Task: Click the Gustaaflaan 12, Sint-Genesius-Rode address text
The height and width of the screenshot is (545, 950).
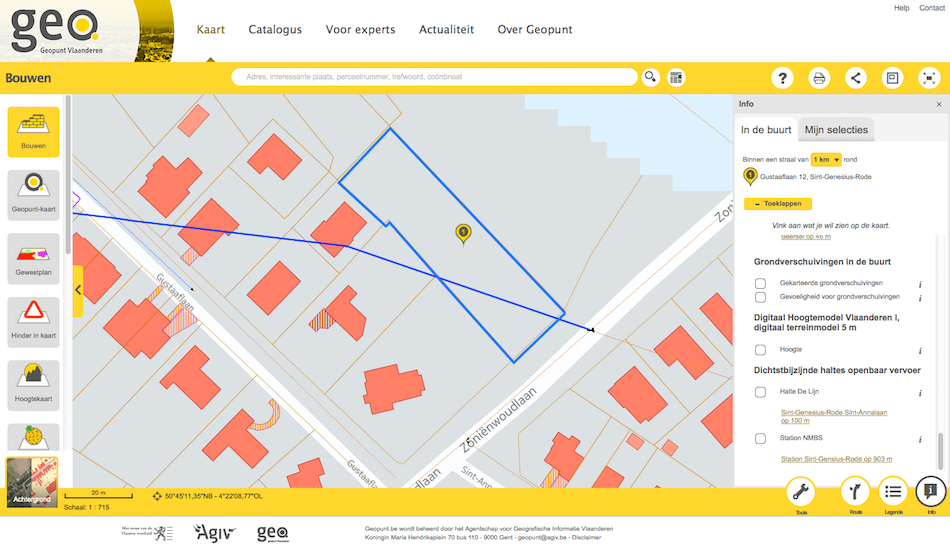Action: click(x=815, y=177)
